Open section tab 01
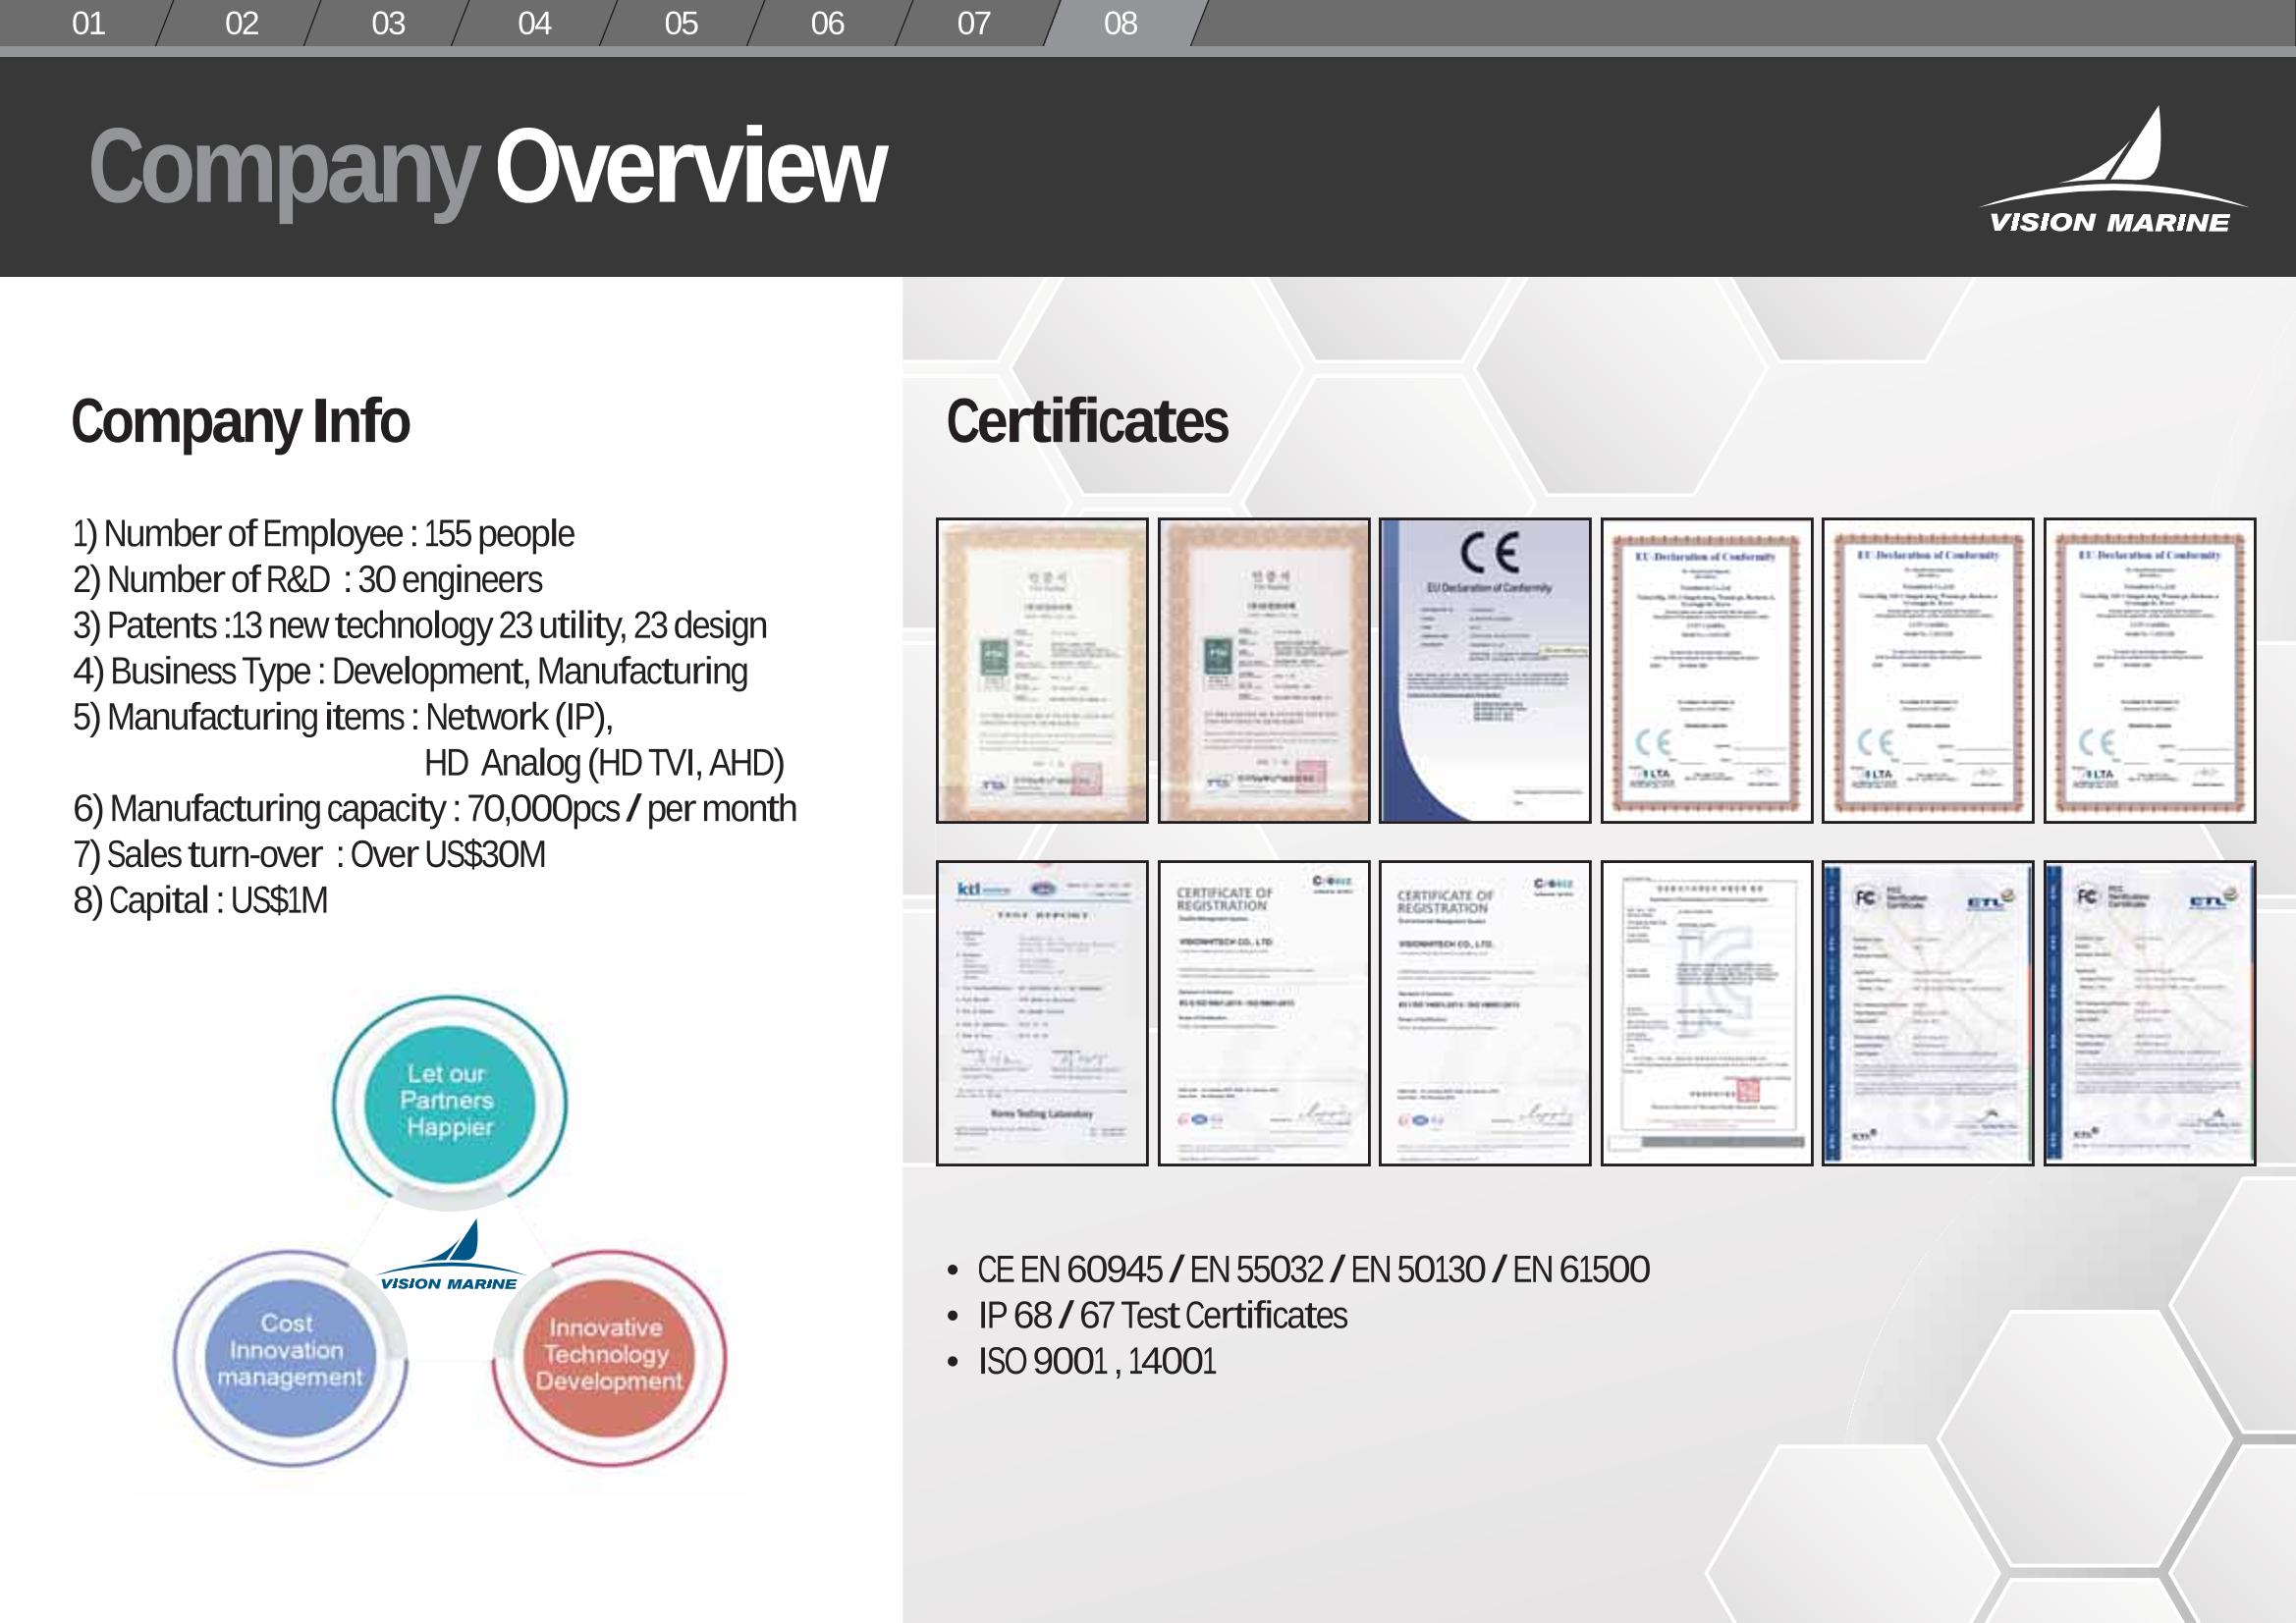 88,23
